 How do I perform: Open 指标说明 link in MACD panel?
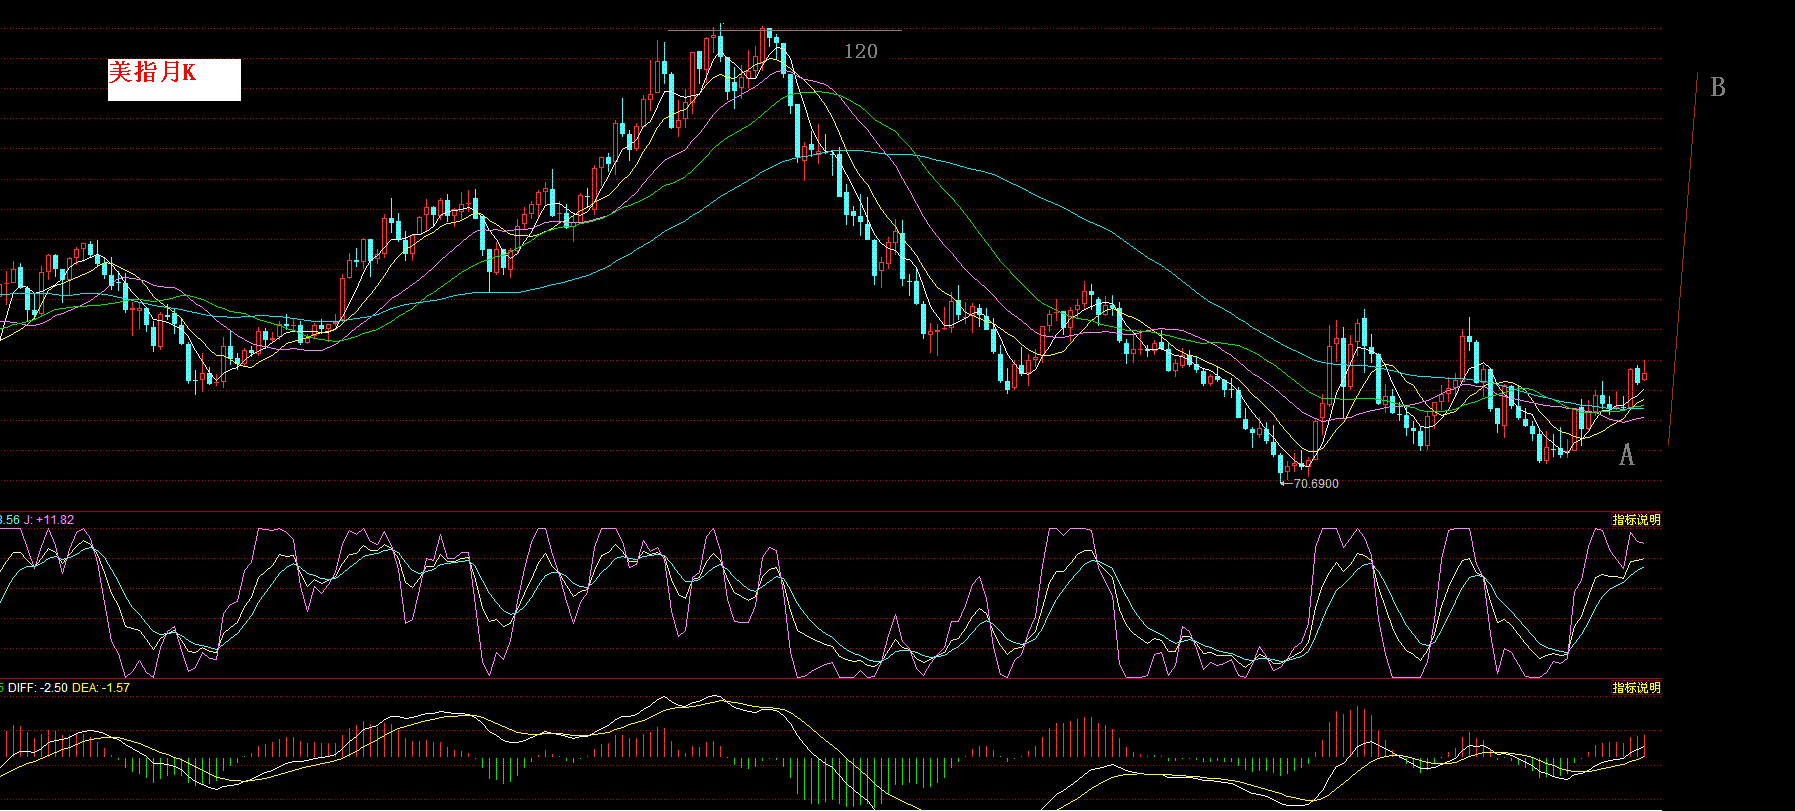1636,688
